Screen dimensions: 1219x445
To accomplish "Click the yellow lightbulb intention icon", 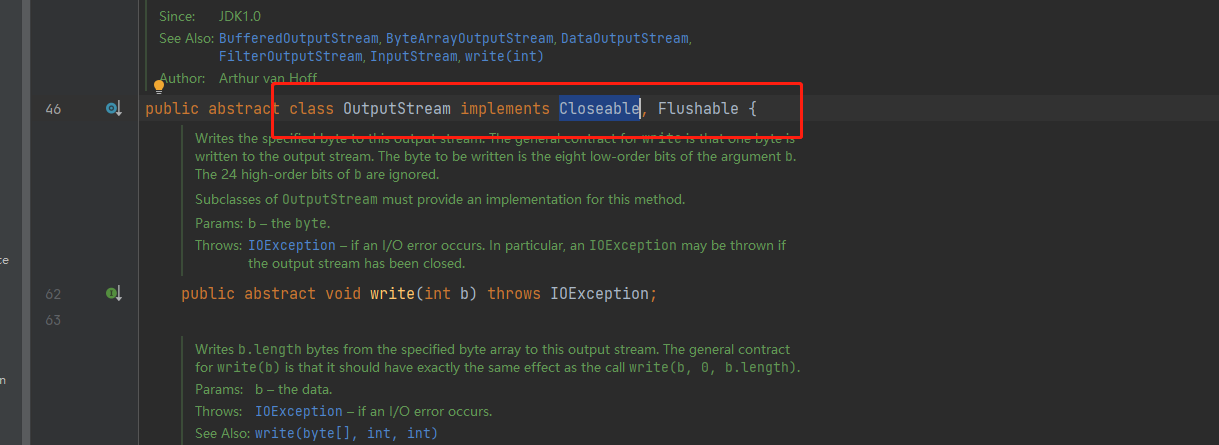I will click(x=158, y=87).
